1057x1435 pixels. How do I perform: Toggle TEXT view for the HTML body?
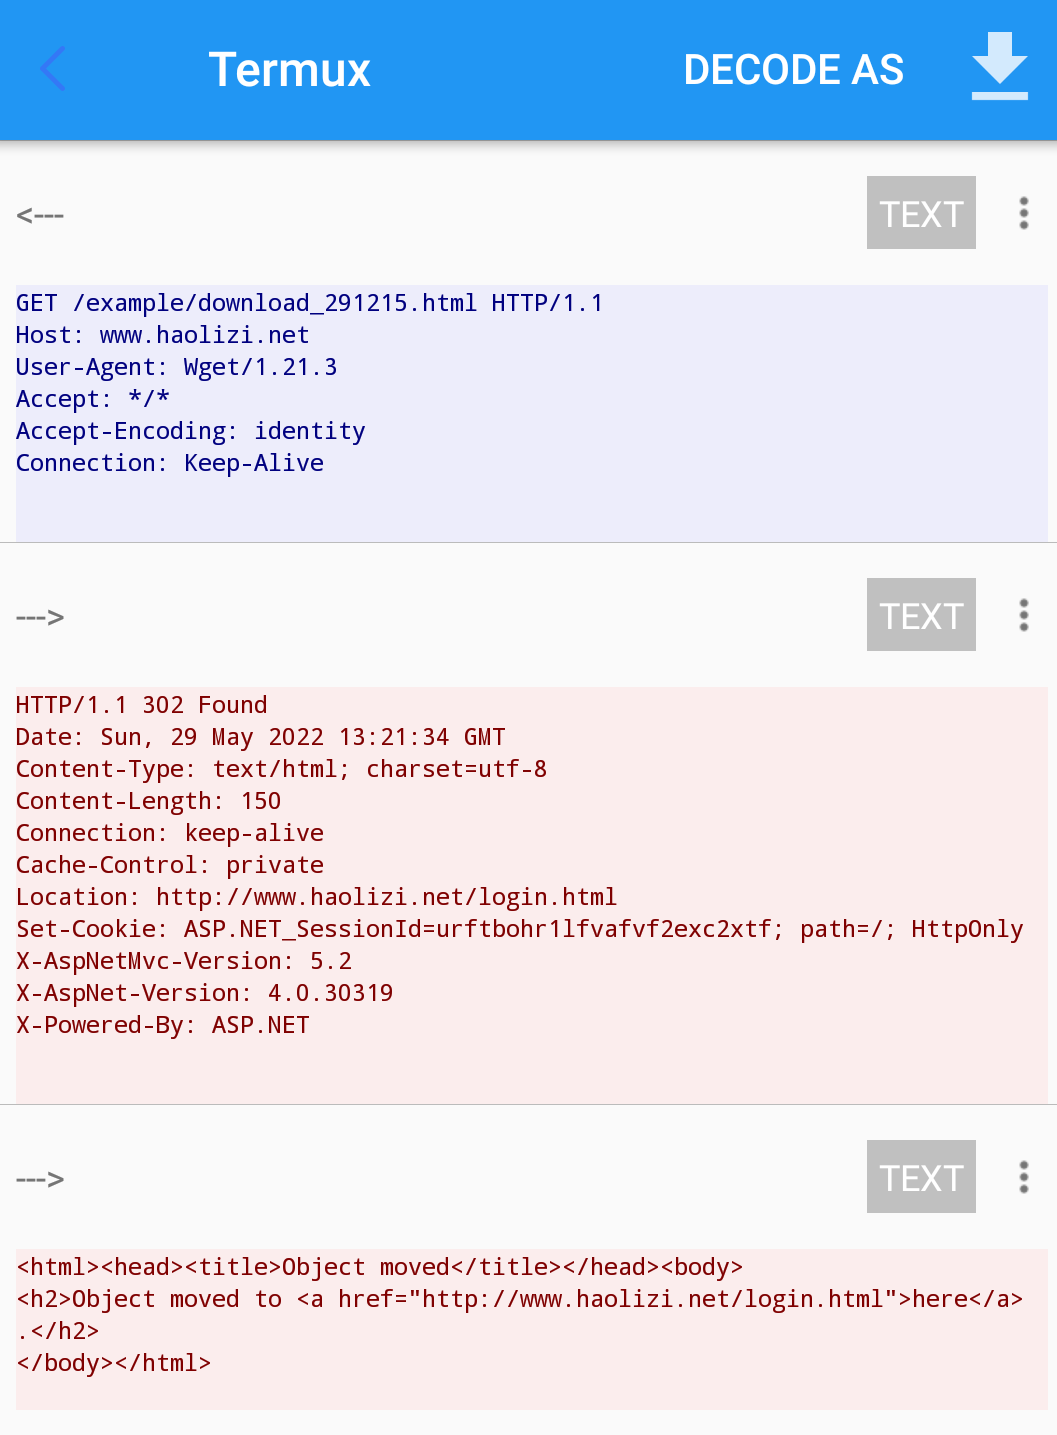(920, 1177)
